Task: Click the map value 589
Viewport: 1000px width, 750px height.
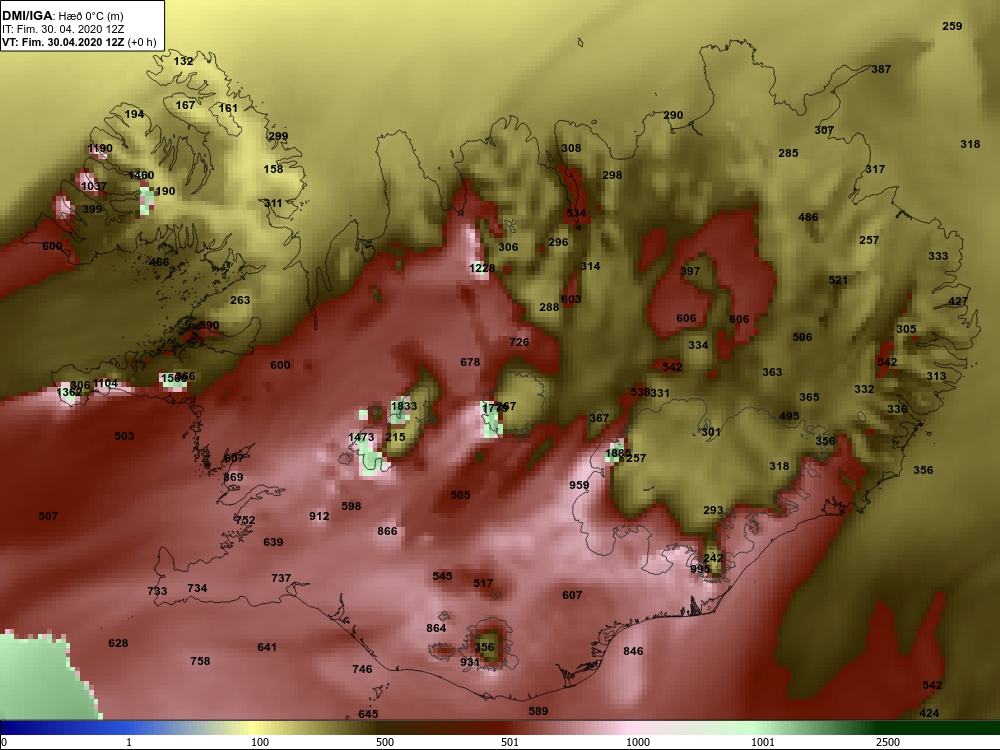Action: pos(538,711)
